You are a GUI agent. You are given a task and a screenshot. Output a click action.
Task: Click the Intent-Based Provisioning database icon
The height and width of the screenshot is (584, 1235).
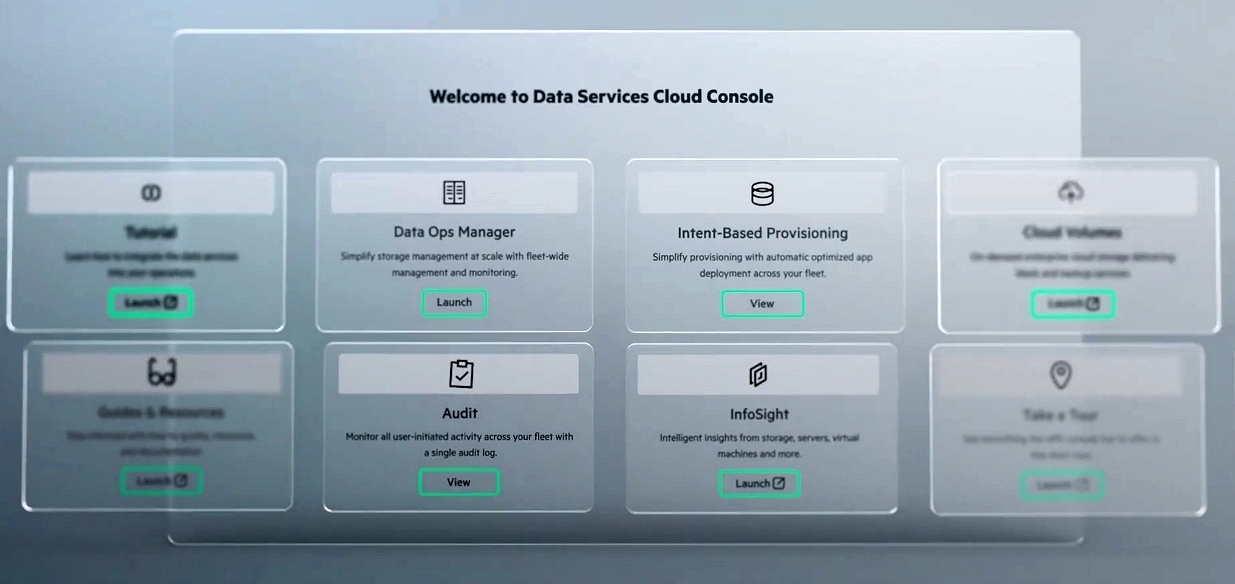762,193
